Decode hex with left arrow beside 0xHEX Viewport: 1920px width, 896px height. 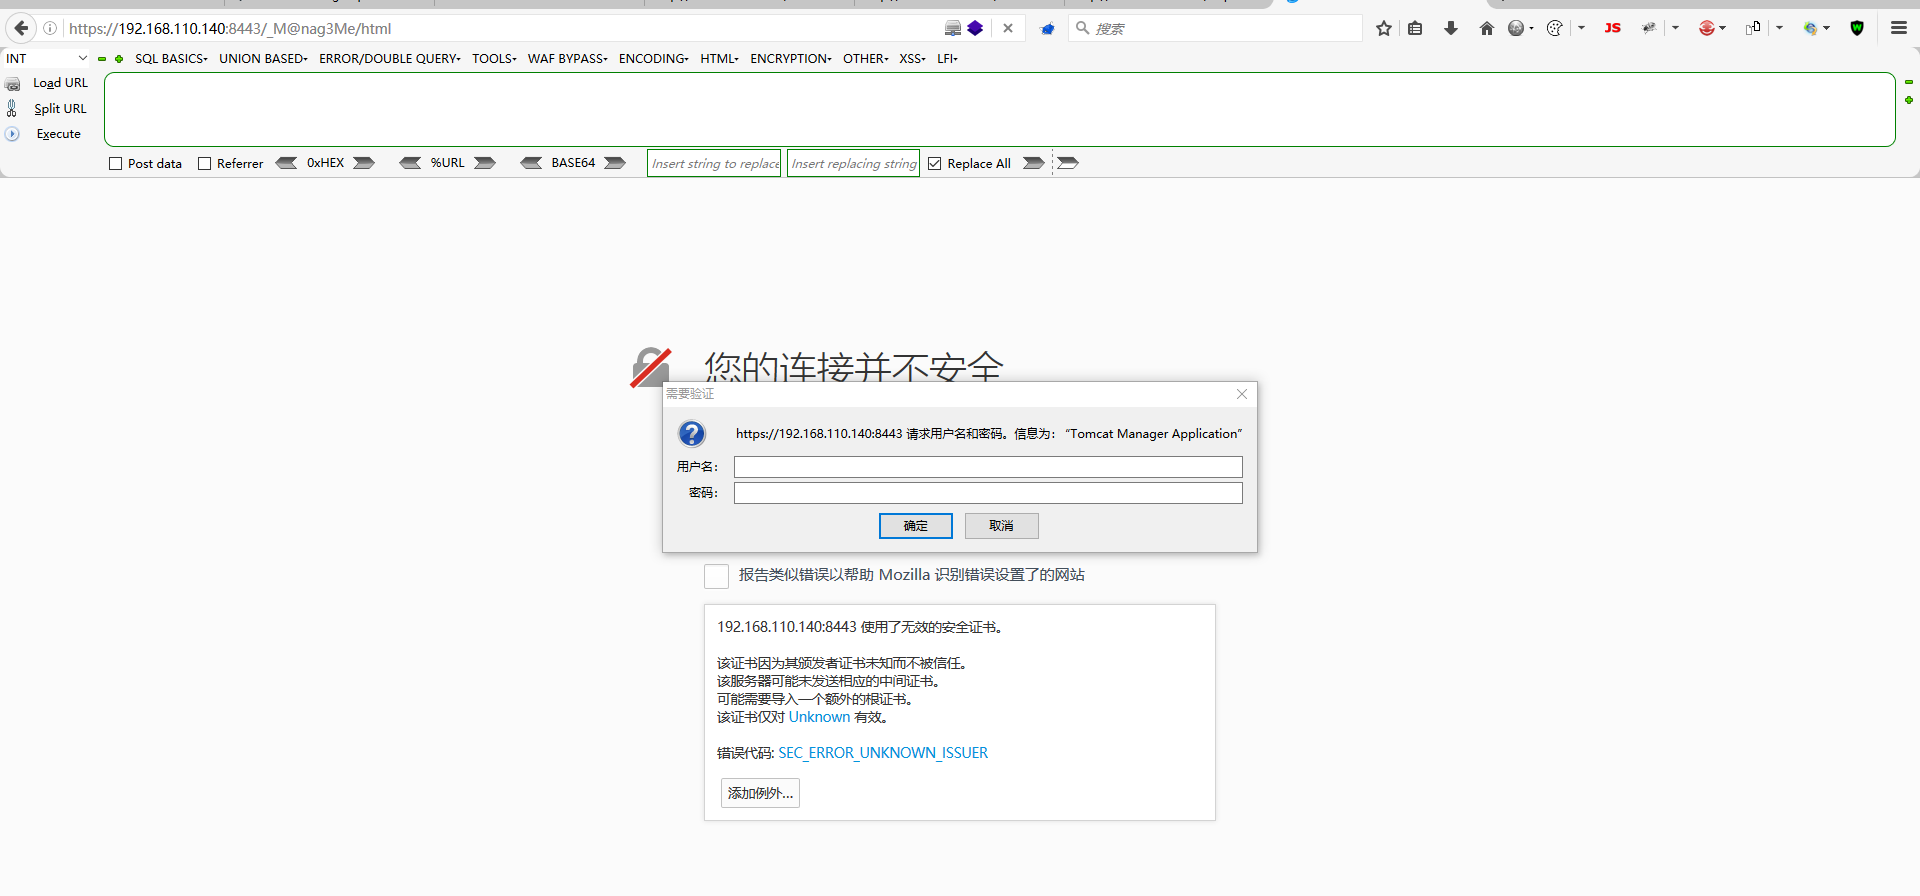click(x=286, y=163)
